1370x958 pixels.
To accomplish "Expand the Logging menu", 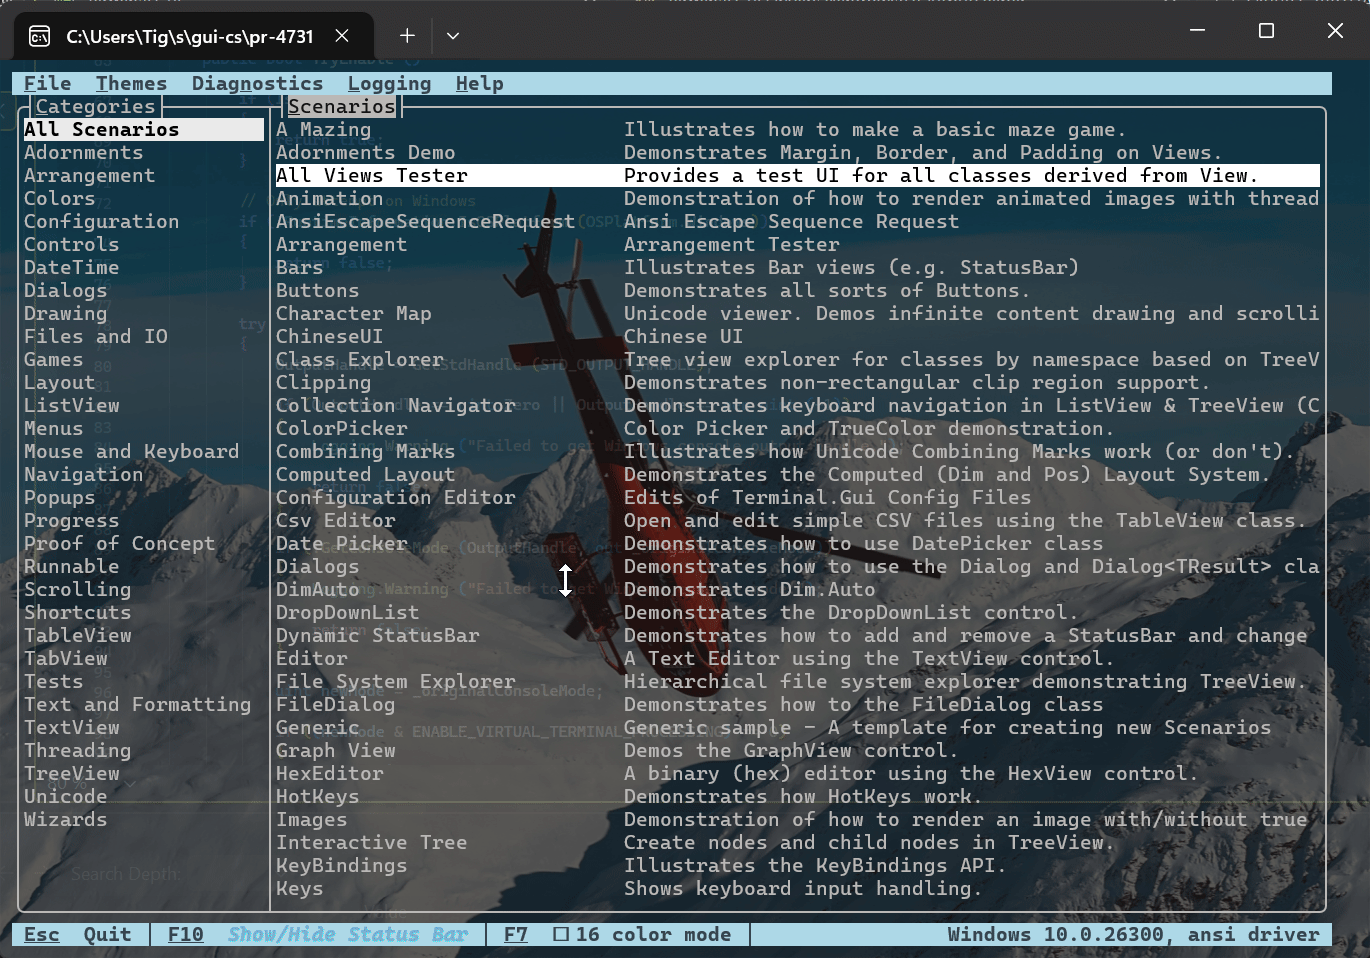I will tap(389, 84).
